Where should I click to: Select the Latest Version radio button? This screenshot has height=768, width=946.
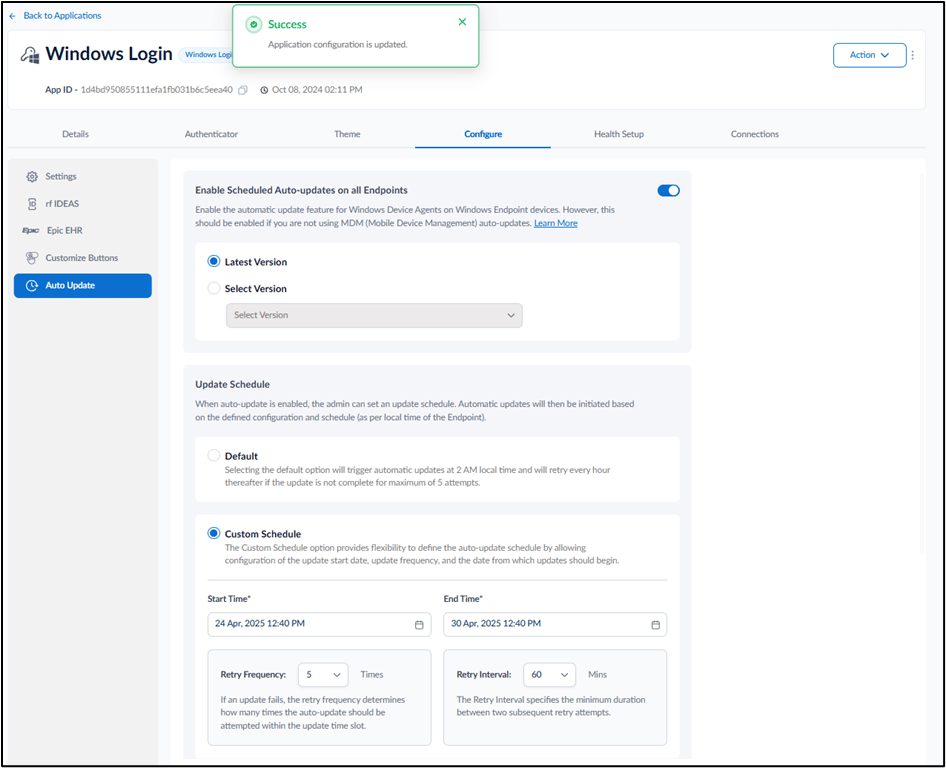[x=214, y=261]
